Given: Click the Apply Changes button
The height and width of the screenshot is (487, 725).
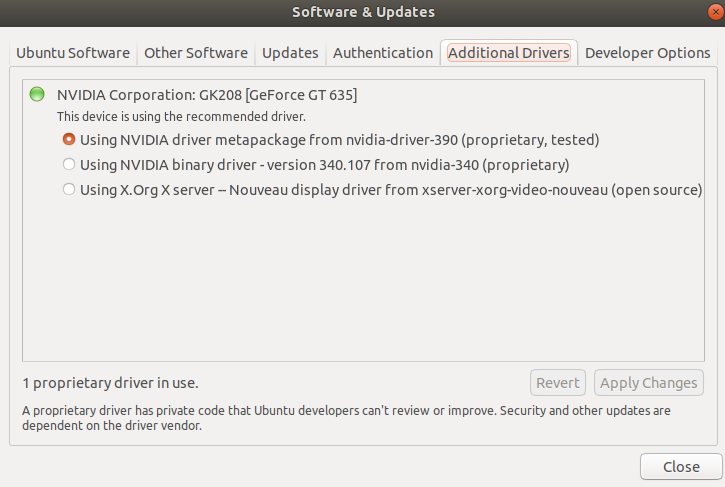Looking at the screenshot, I should (x=649, y=383).
